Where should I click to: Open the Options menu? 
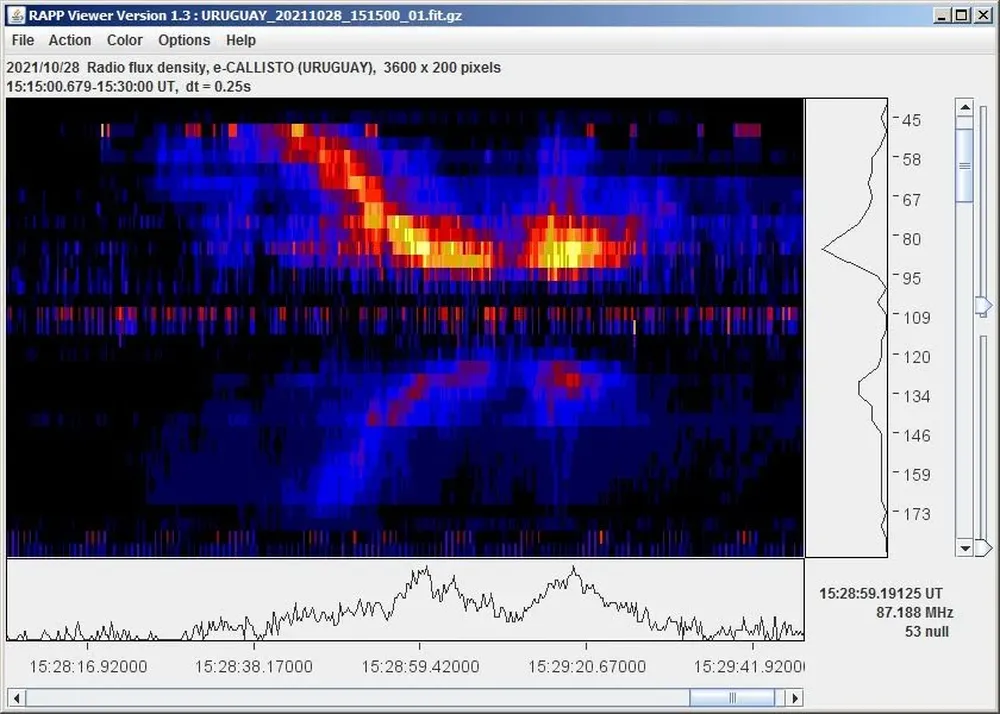(x=184, y=40)
